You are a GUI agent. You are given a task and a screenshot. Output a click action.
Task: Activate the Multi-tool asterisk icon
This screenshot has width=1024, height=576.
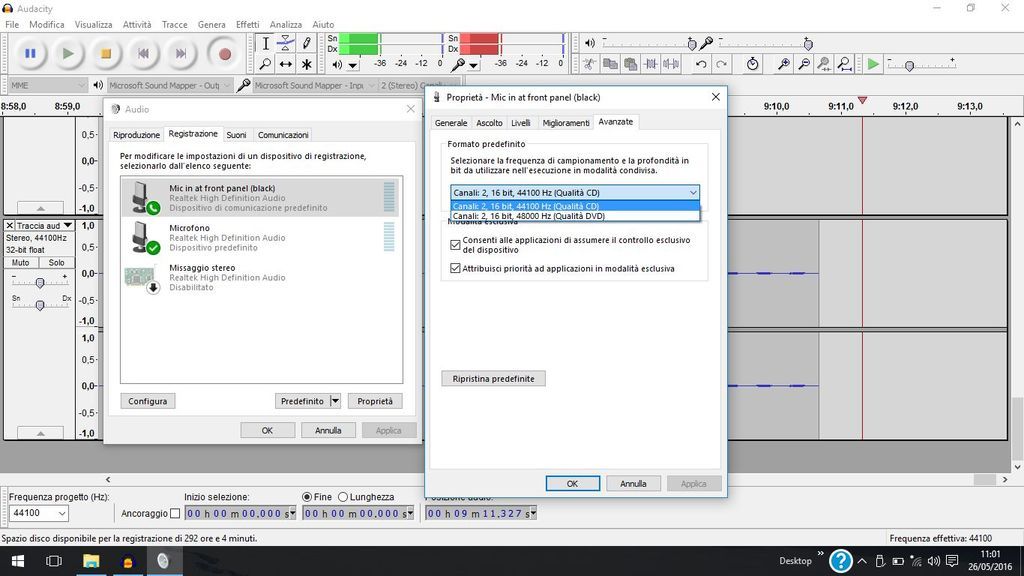point(307,64)
